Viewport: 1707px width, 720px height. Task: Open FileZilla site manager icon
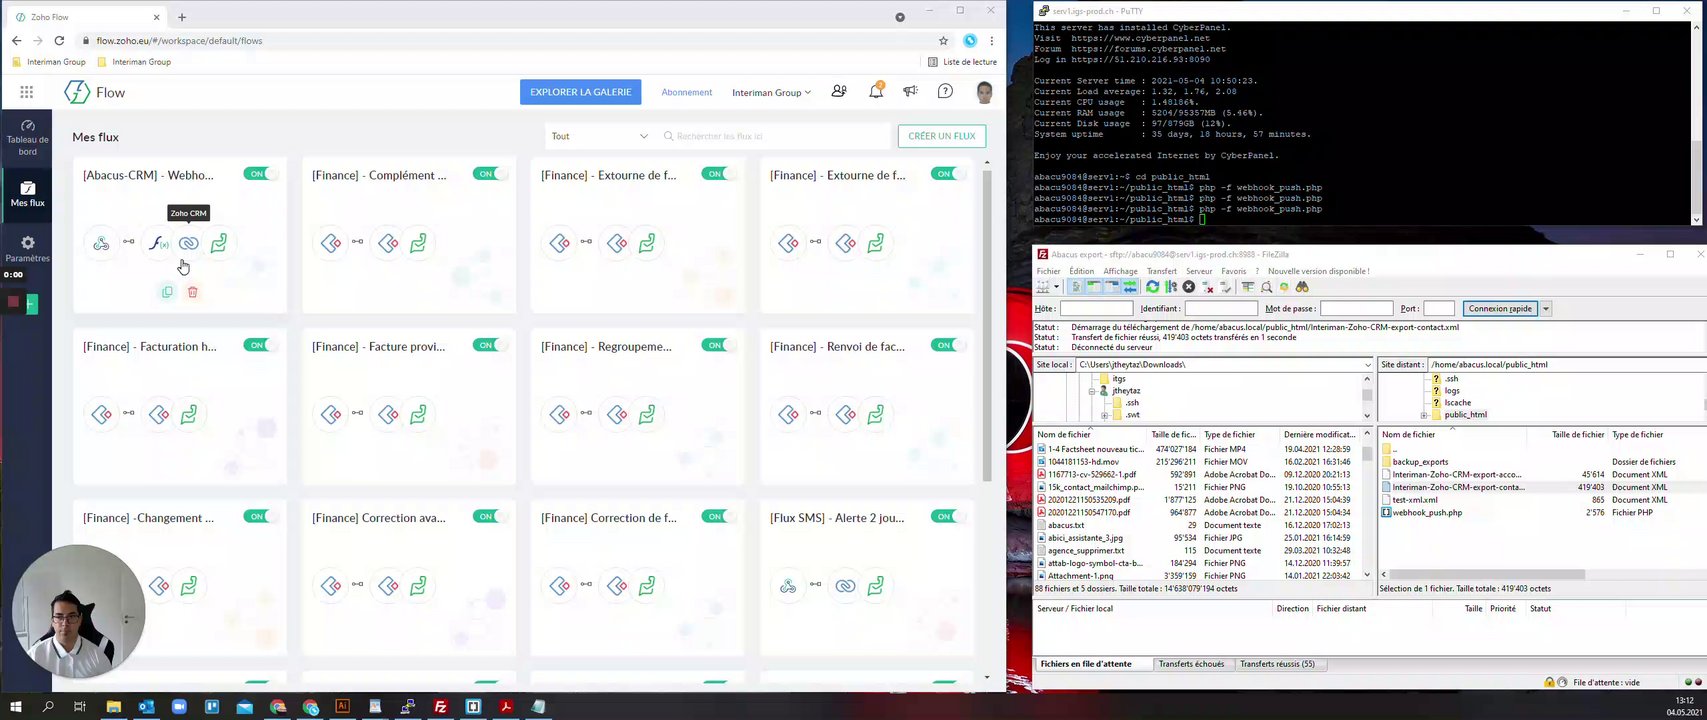[x=1041, y=287]
